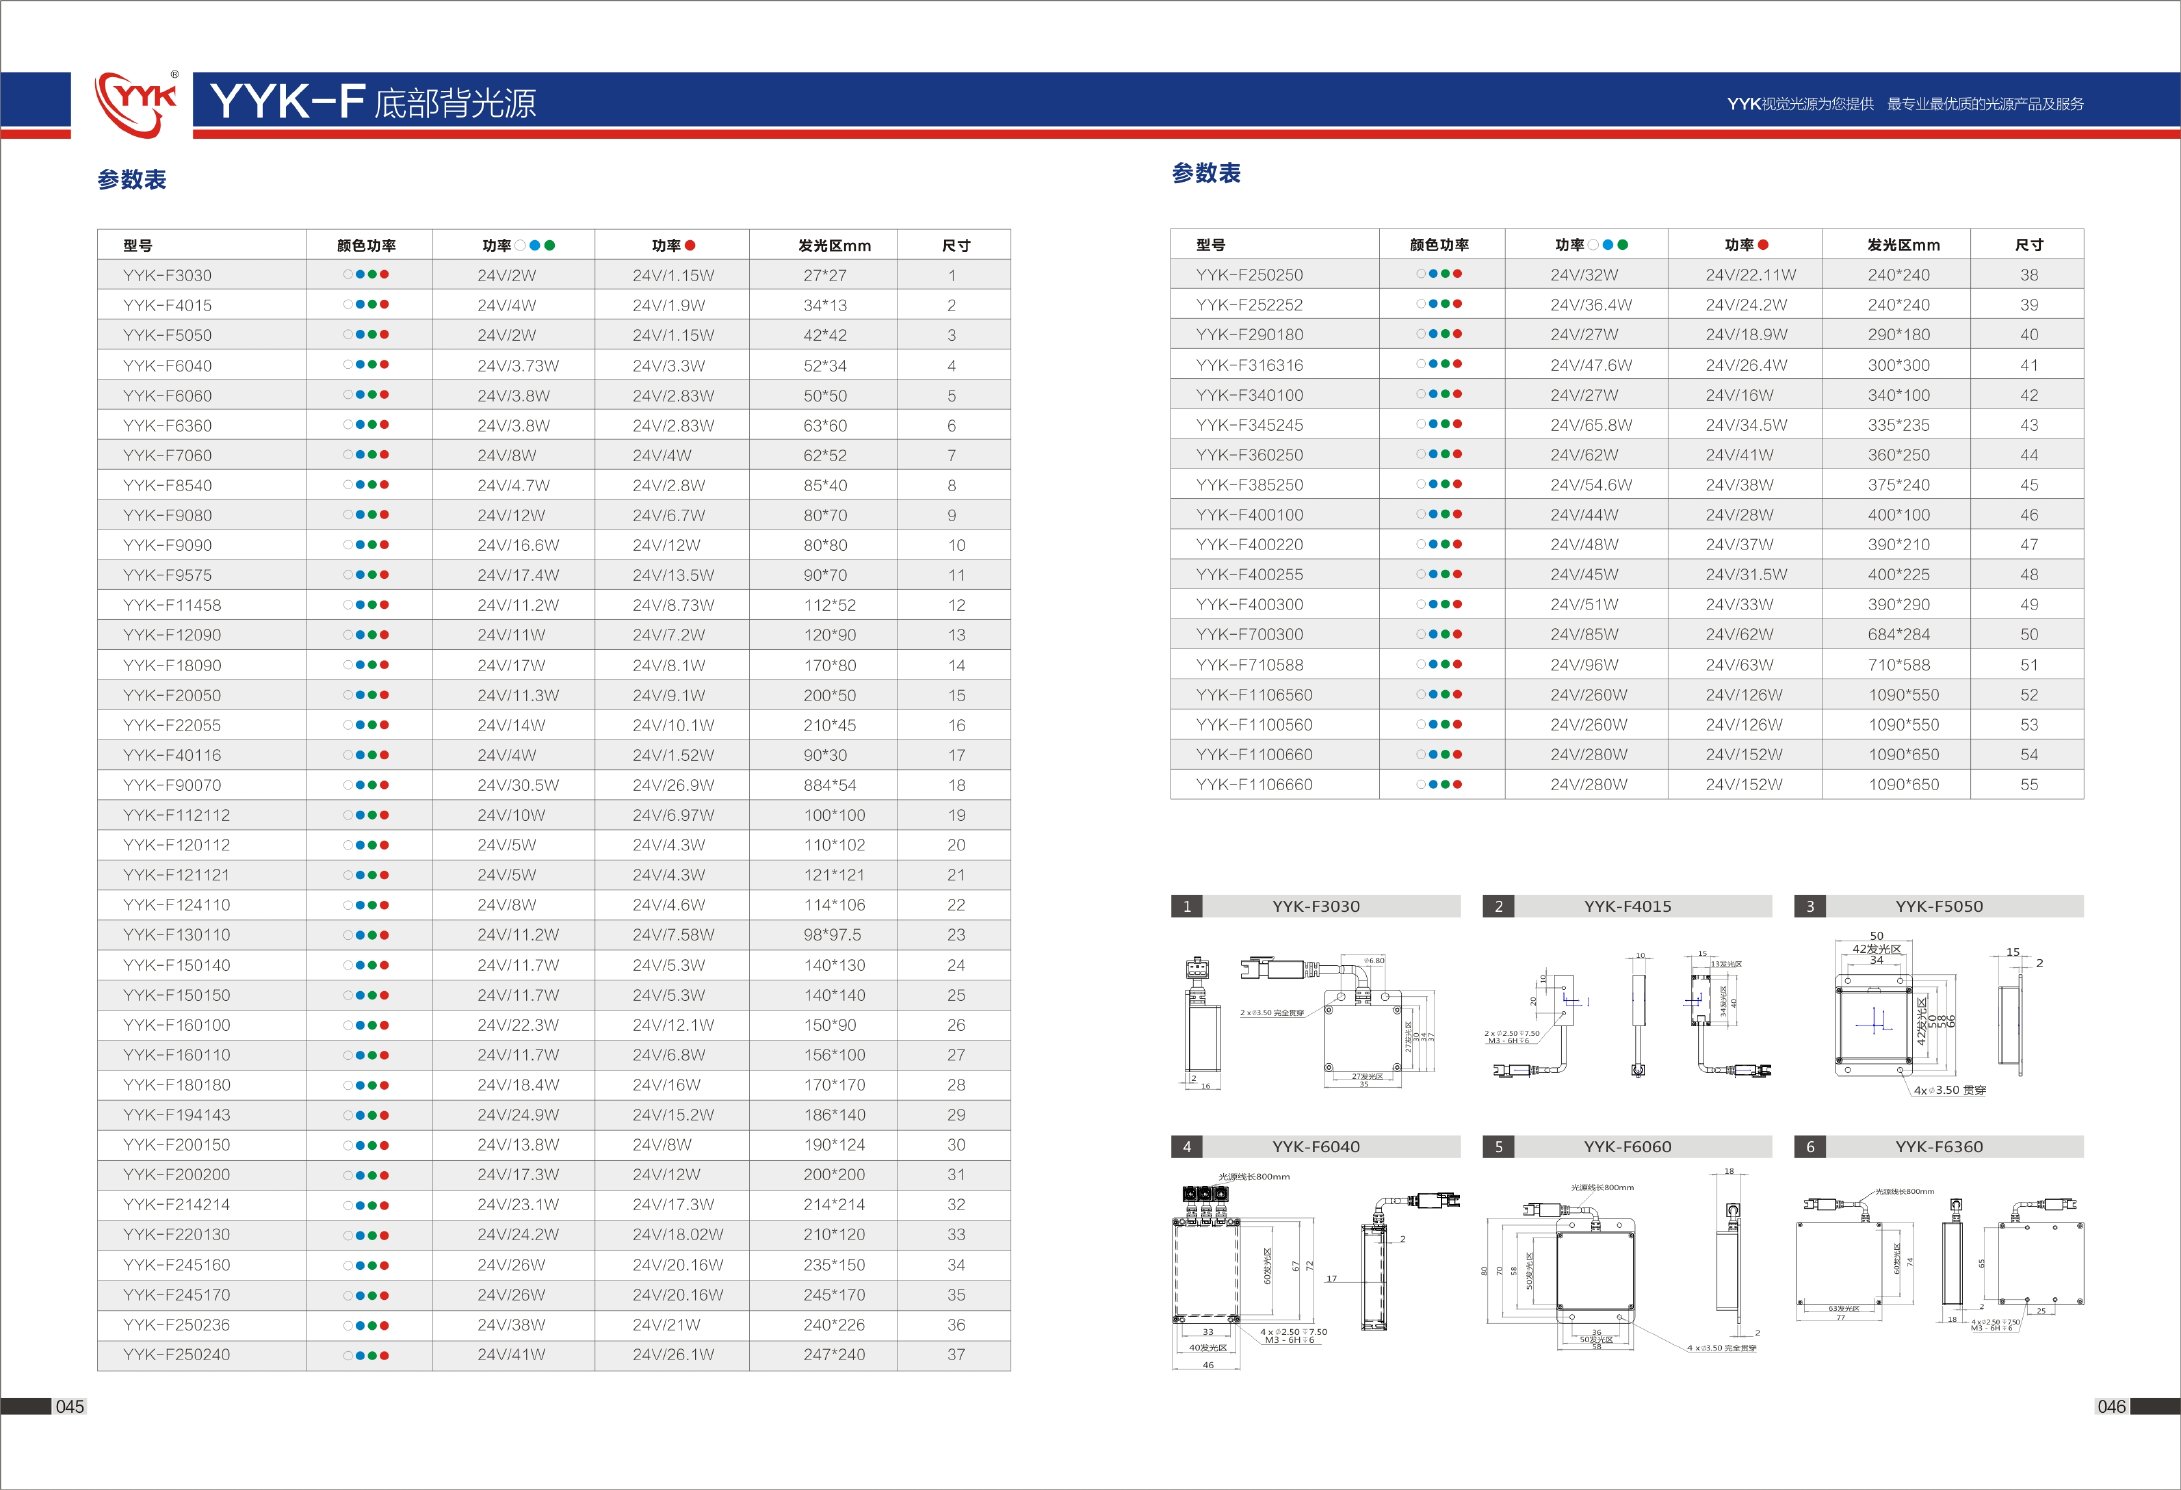Click size number '55' in the YYK-F1106660 row
2181x1490 pixels.
pyautogui.click(x=2029, y=785)
